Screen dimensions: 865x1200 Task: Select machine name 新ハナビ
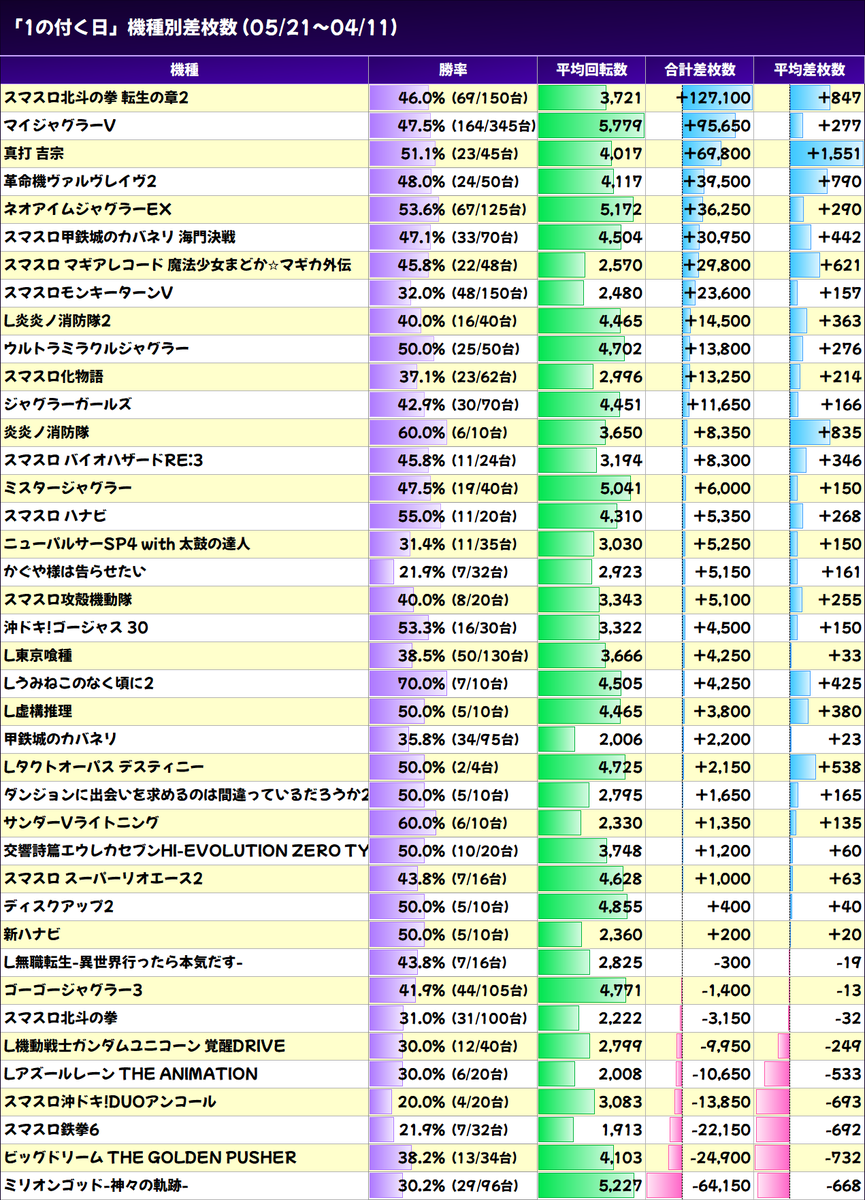(x=32, y=935)
